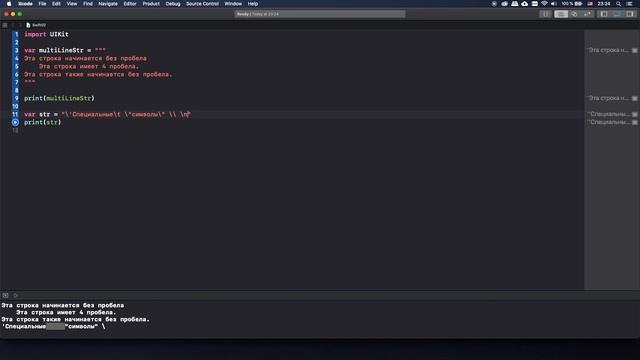Click the Ready activity status field
The width and height of the screenshot is (640, 360).
(x=320, y=14)
